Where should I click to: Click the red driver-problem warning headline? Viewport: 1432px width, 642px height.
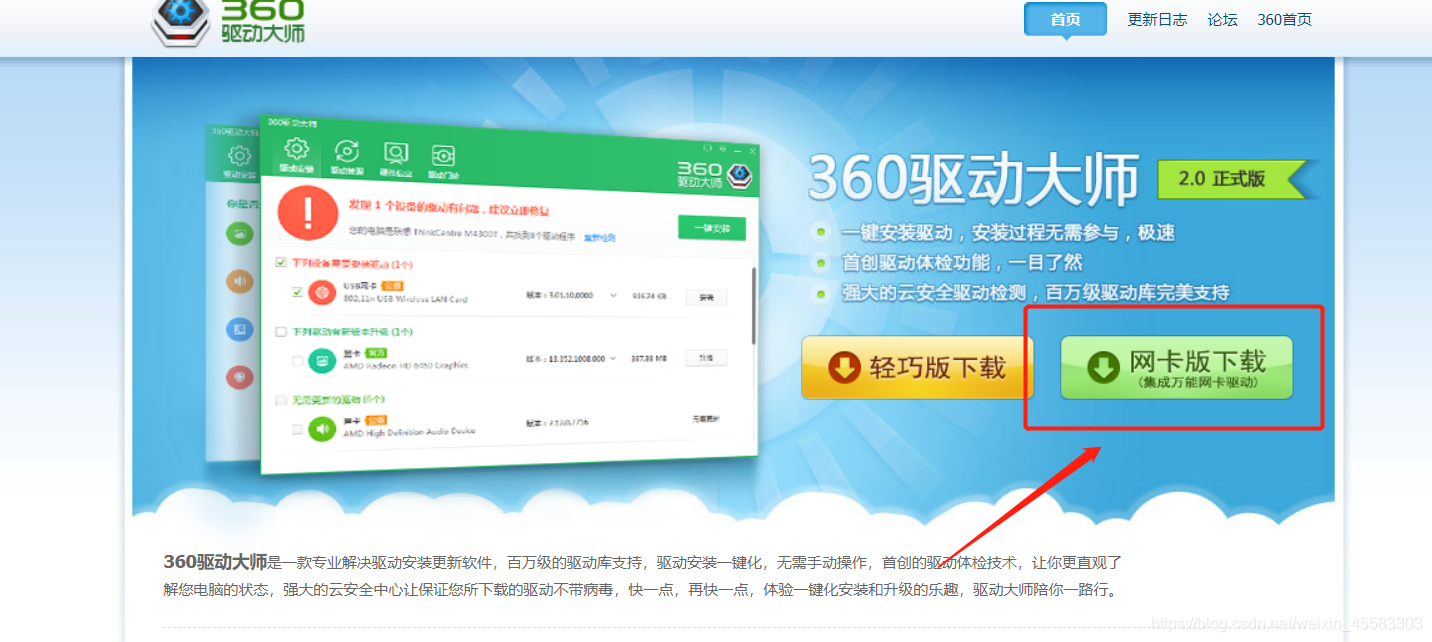pos(448,207)
